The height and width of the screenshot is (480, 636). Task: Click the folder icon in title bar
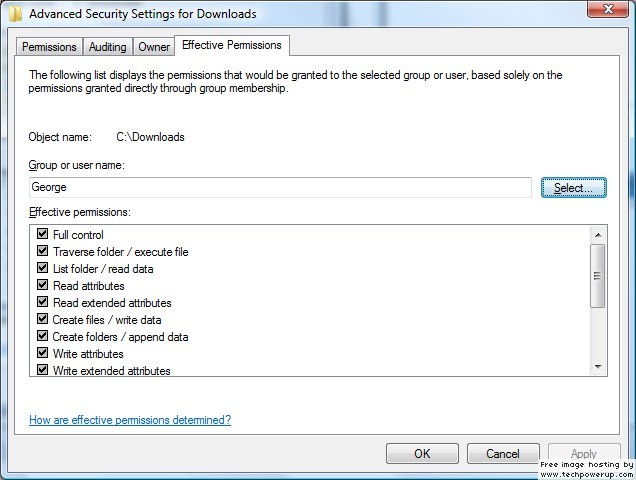click(x=15, y=13)
